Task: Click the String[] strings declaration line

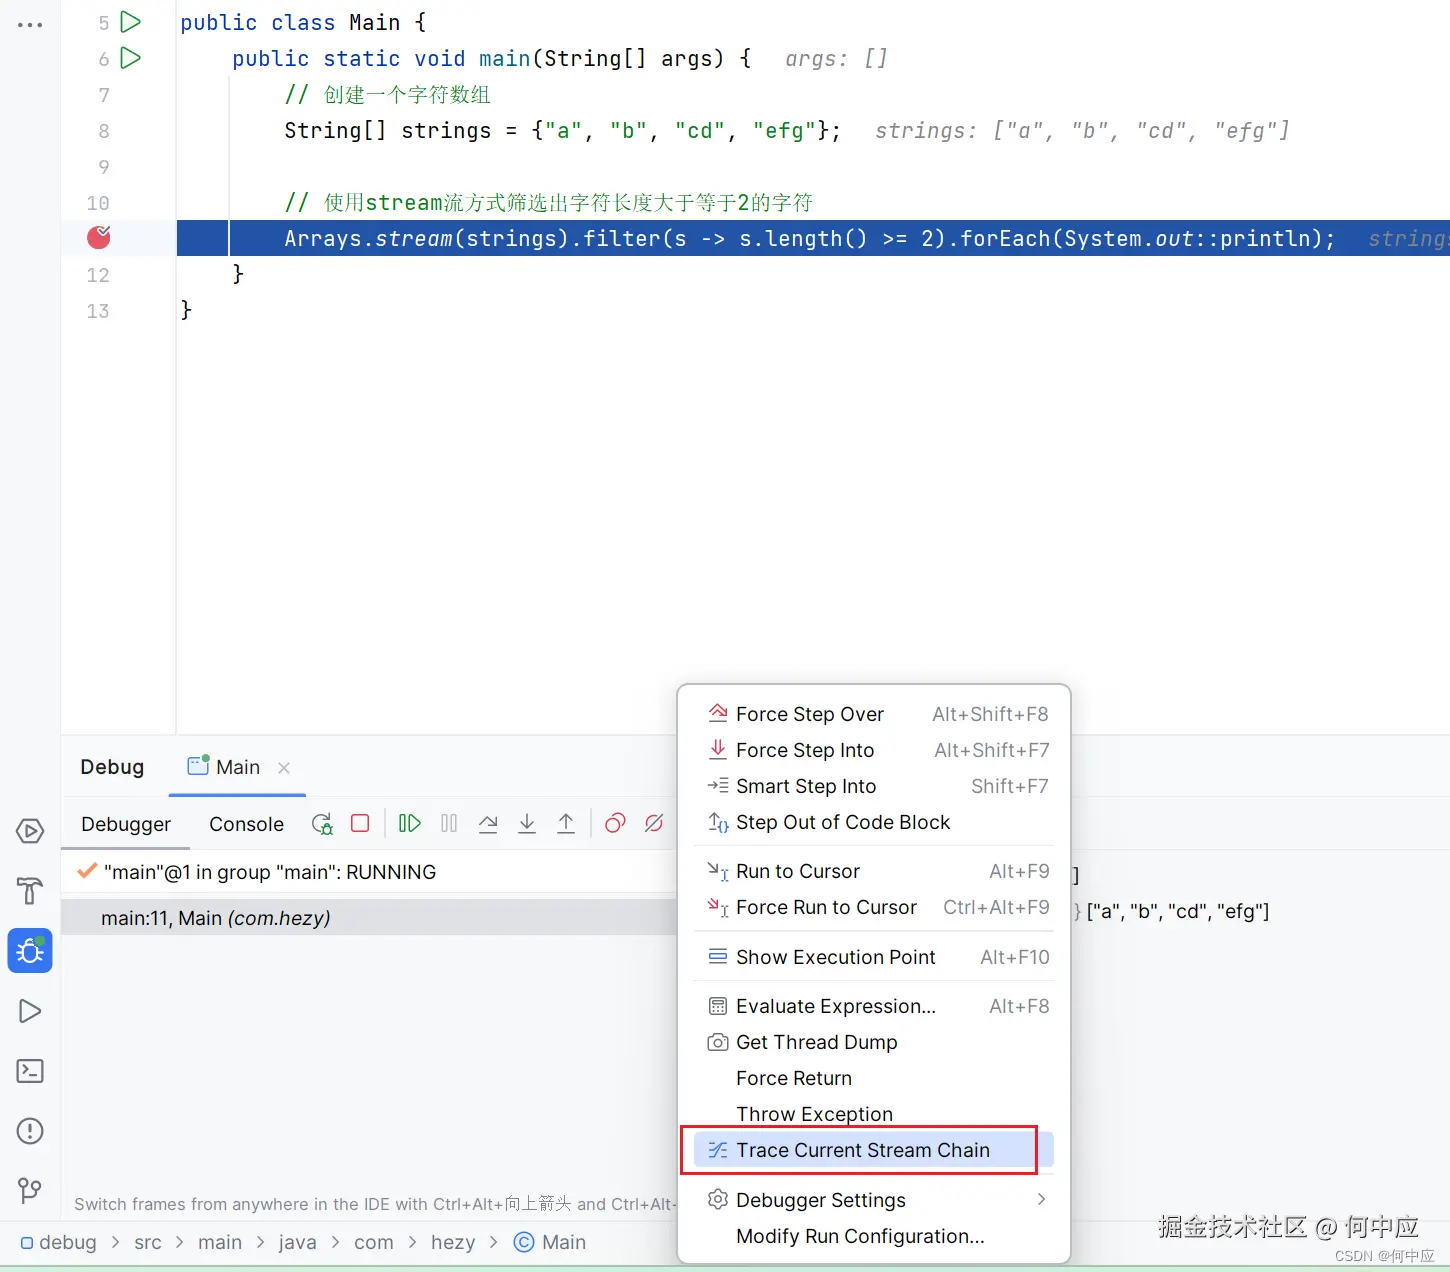Action: click(x=562, y=131)
